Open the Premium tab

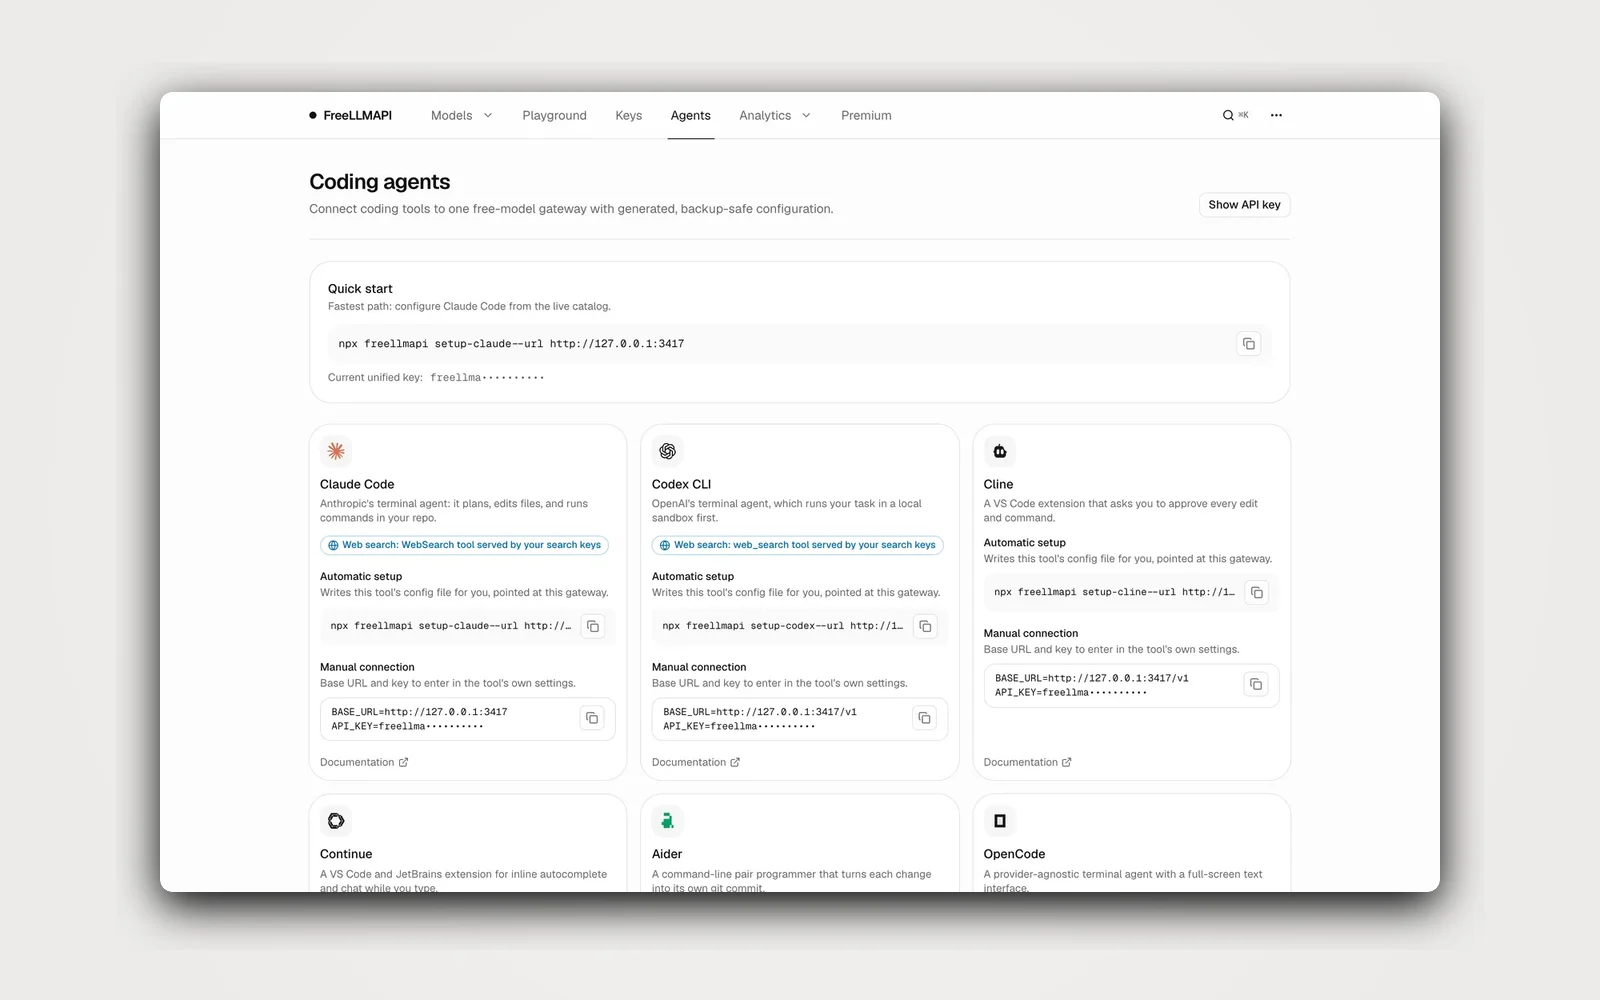(866, 116)
